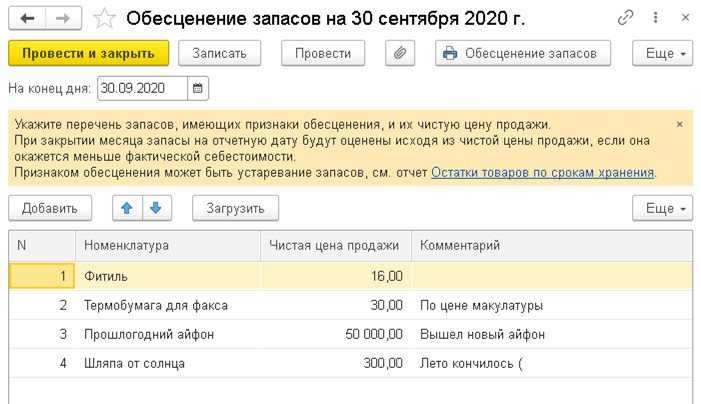This screenshot has height=404, width=701.
Task: Copy link using the chain icon
Action: [625, 18]
